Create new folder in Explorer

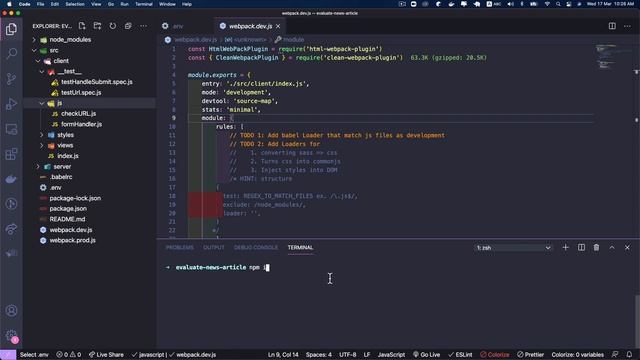(97, 26)
